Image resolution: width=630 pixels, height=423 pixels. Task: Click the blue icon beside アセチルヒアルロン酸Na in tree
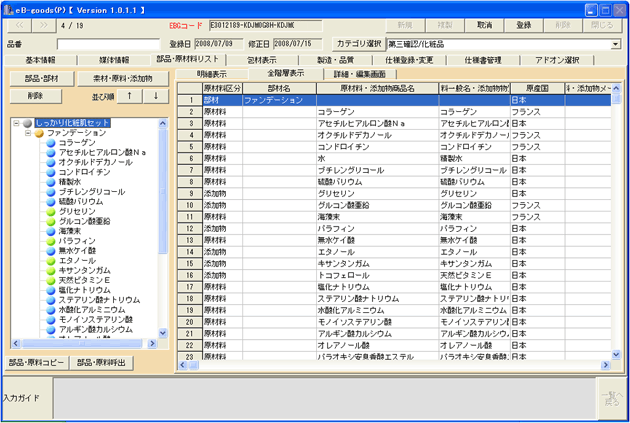(x=51, y=153)
